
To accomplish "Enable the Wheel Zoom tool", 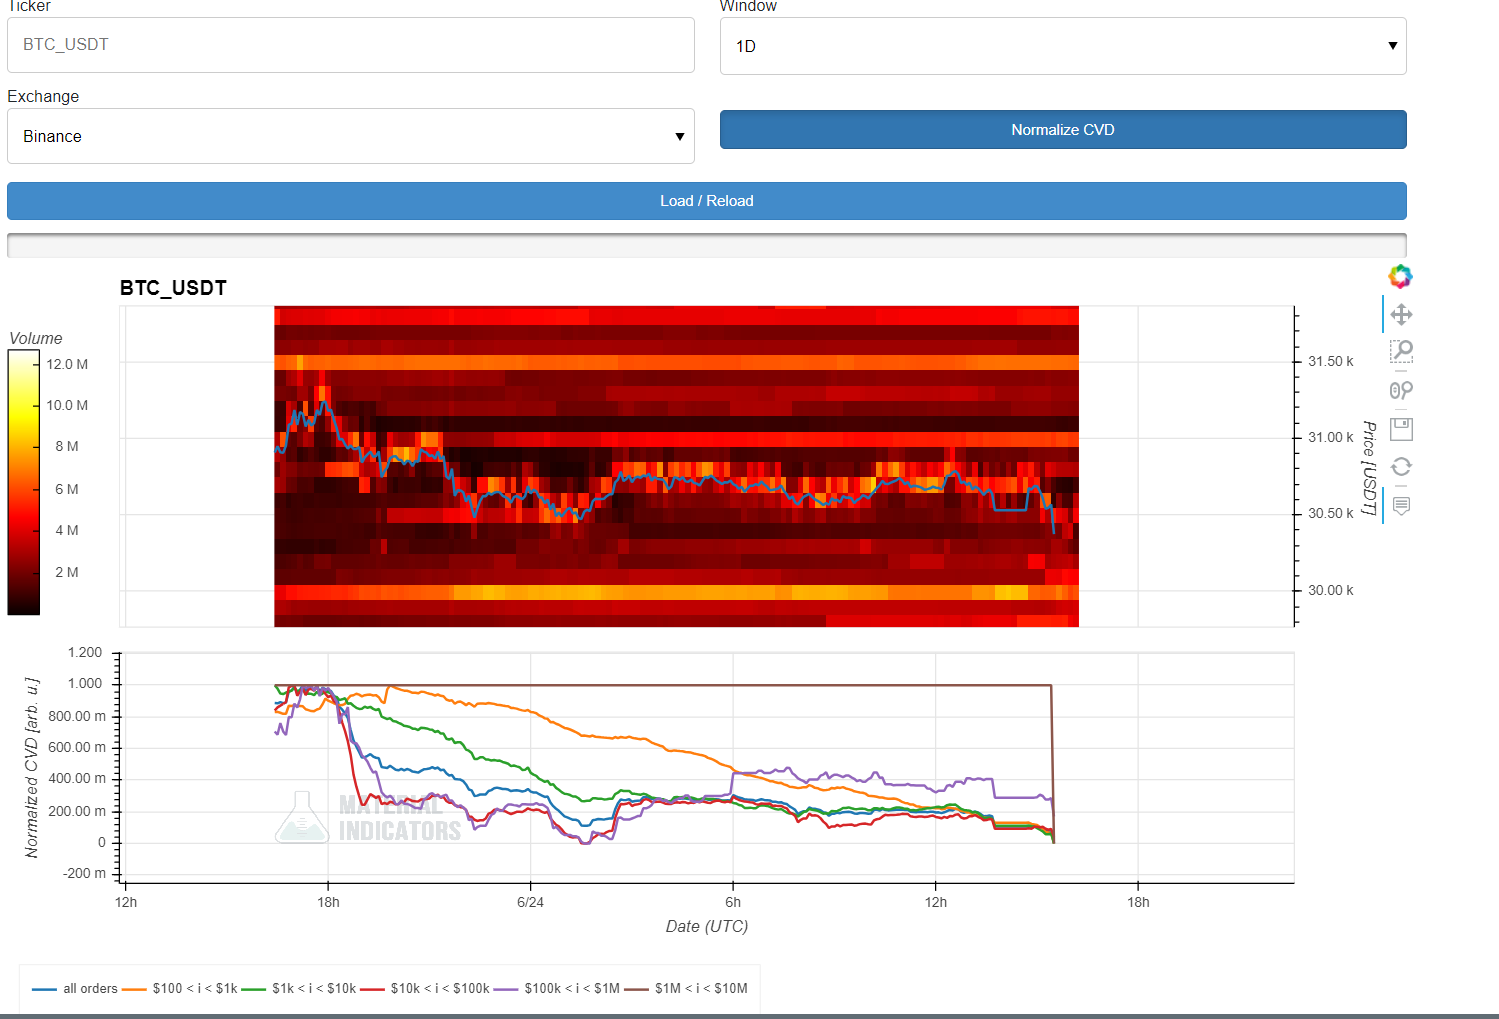I will point(1401,390).
